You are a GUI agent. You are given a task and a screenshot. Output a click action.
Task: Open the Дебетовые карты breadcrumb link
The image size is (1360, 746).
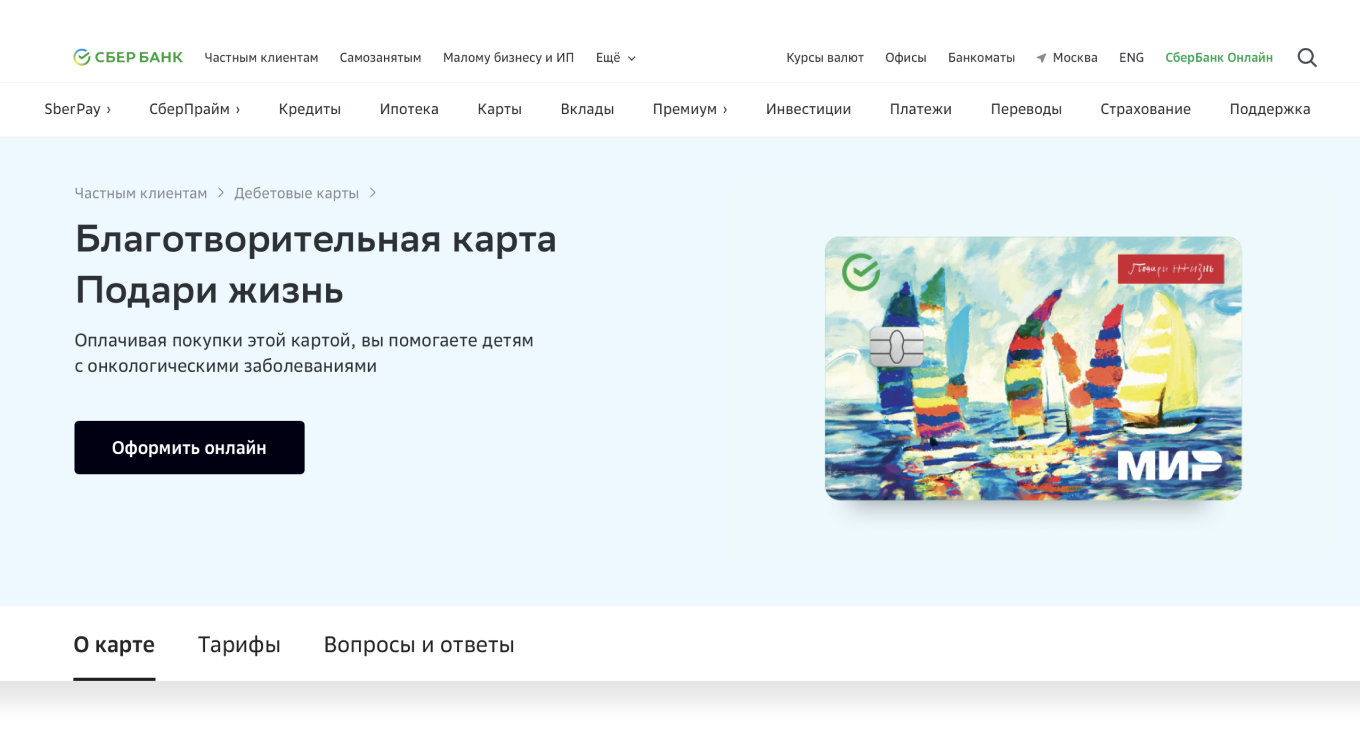click(296, 193)
